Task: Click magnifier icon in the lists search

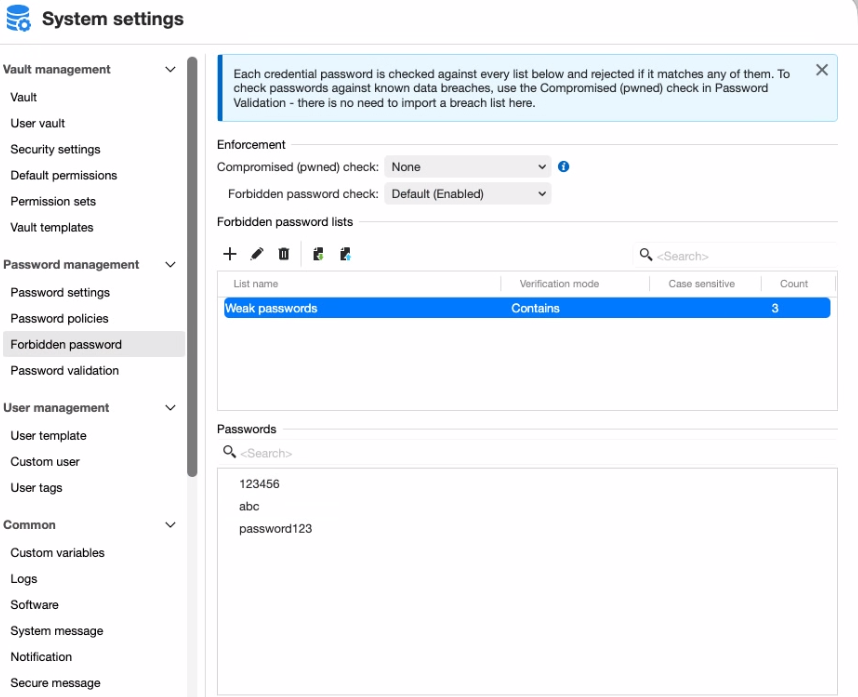Action: click(646, 254)
